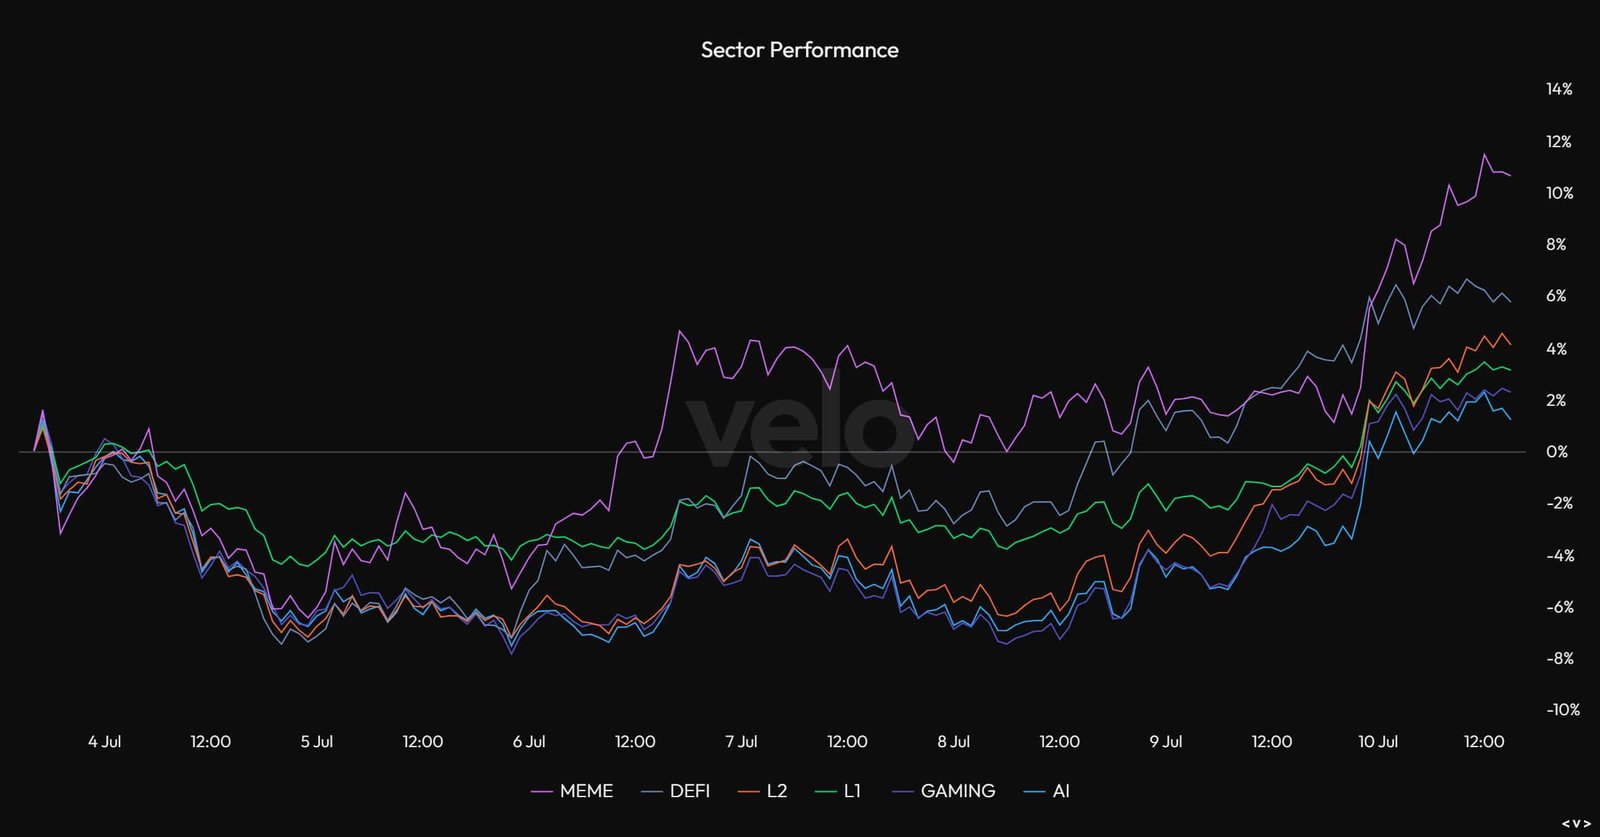The width and height of the screenshot is (1600, 837).
Task: Click the 0% y-axis label
Action: click(1556, 452)
